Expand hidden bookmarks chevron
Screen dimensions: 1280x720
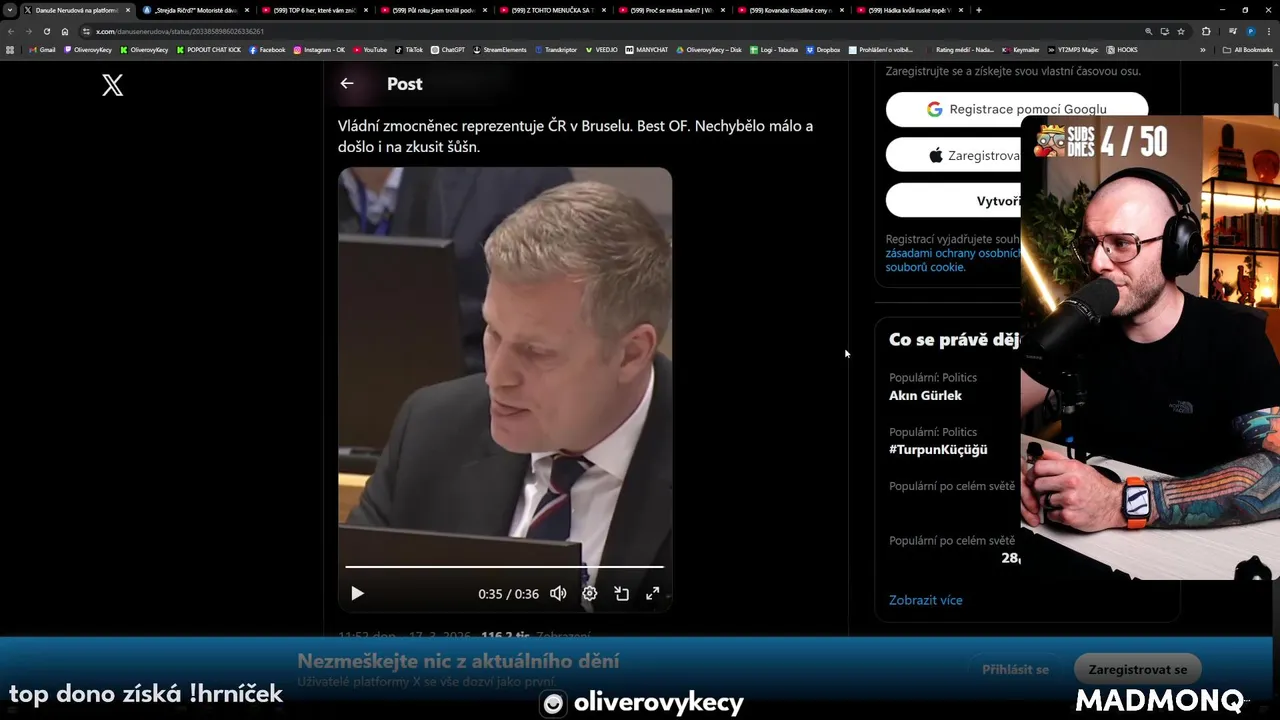pos(1203,49)
